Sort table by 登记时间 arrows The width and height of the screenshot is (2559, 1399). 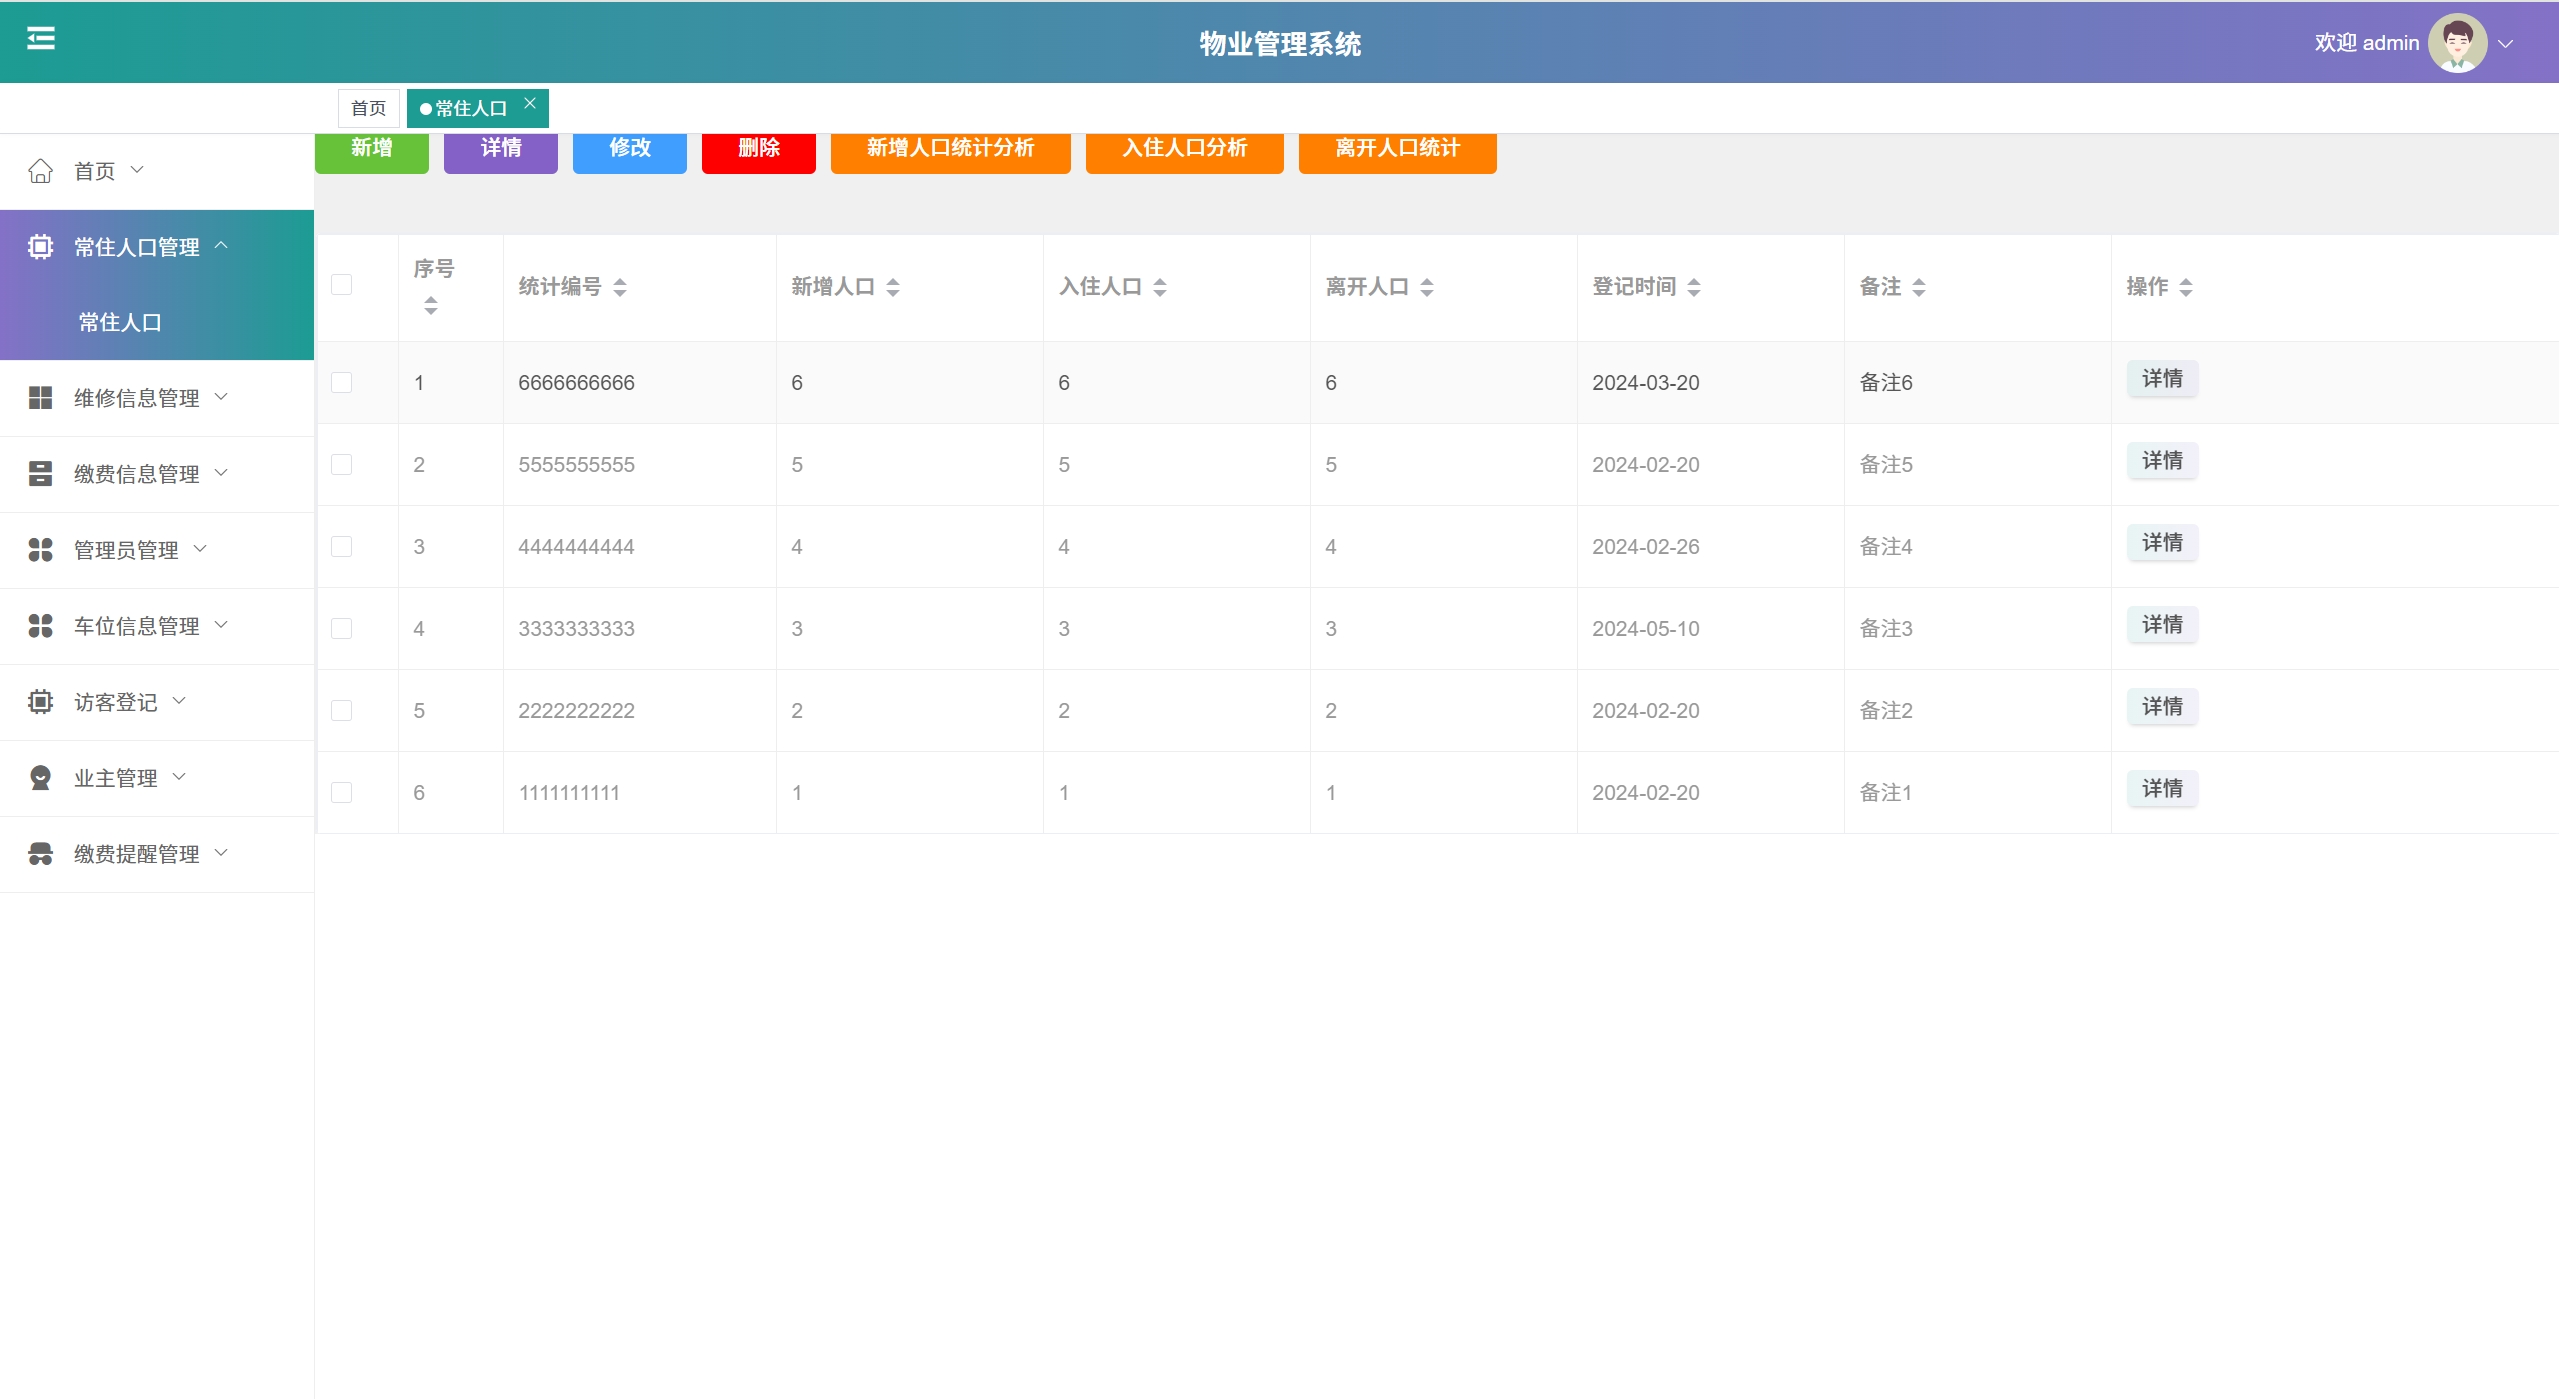pos(1693,288)
